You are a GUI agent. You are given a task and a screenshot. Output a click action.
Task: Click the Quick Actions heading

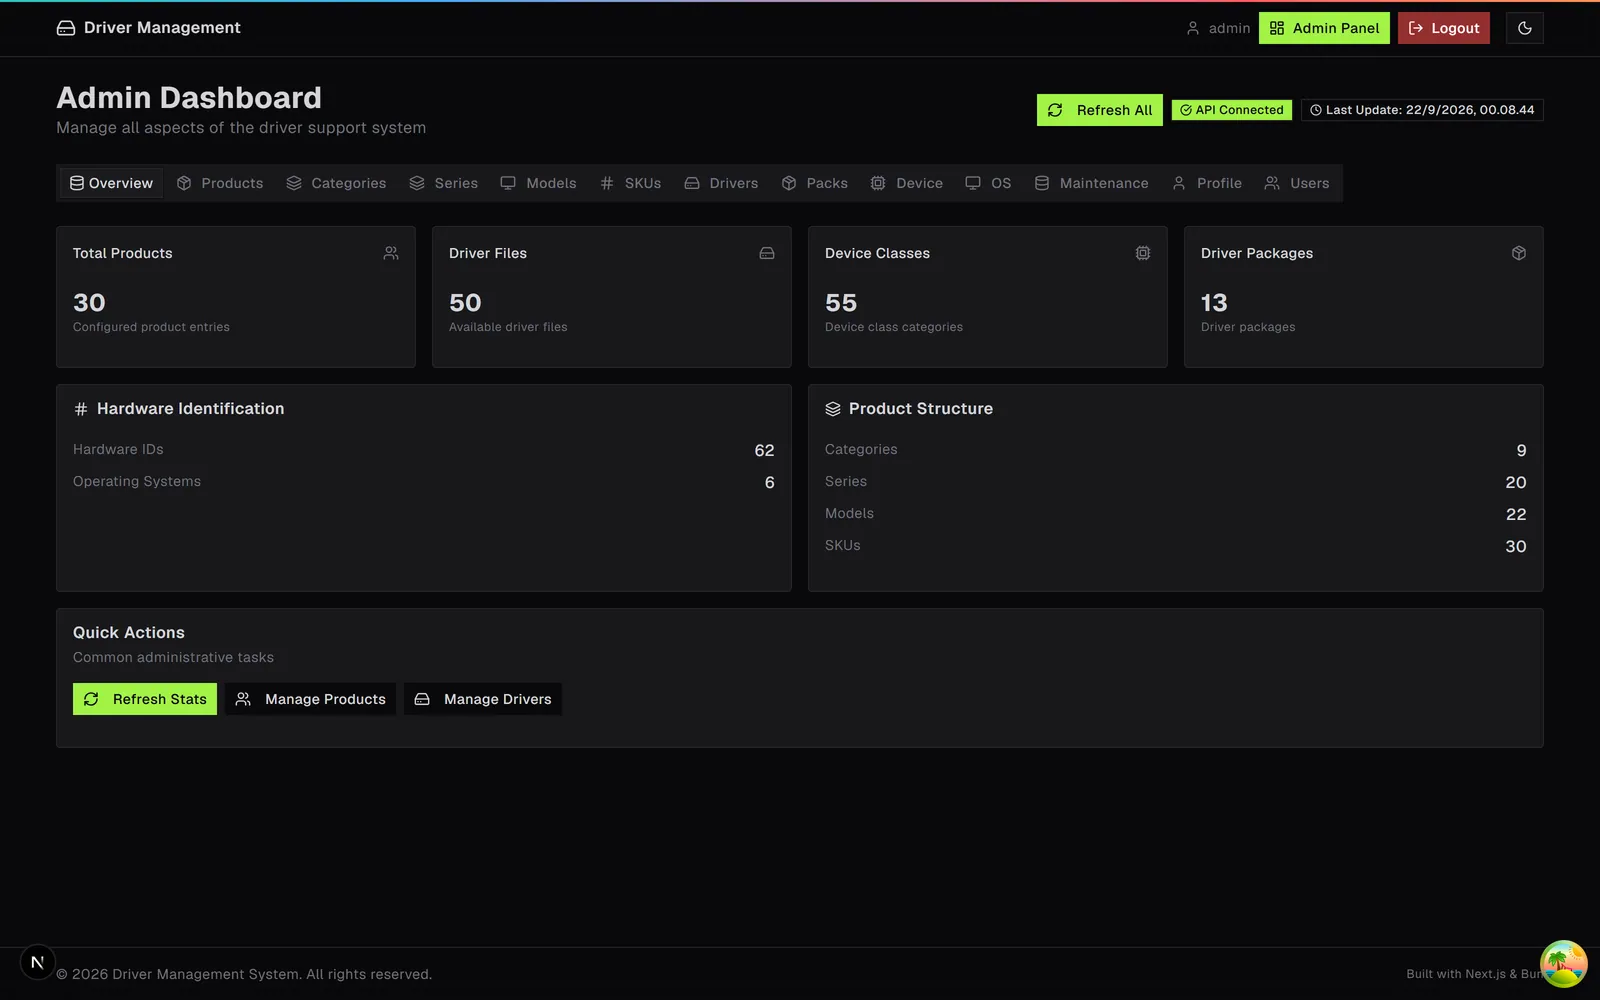[x=129, y=633]
